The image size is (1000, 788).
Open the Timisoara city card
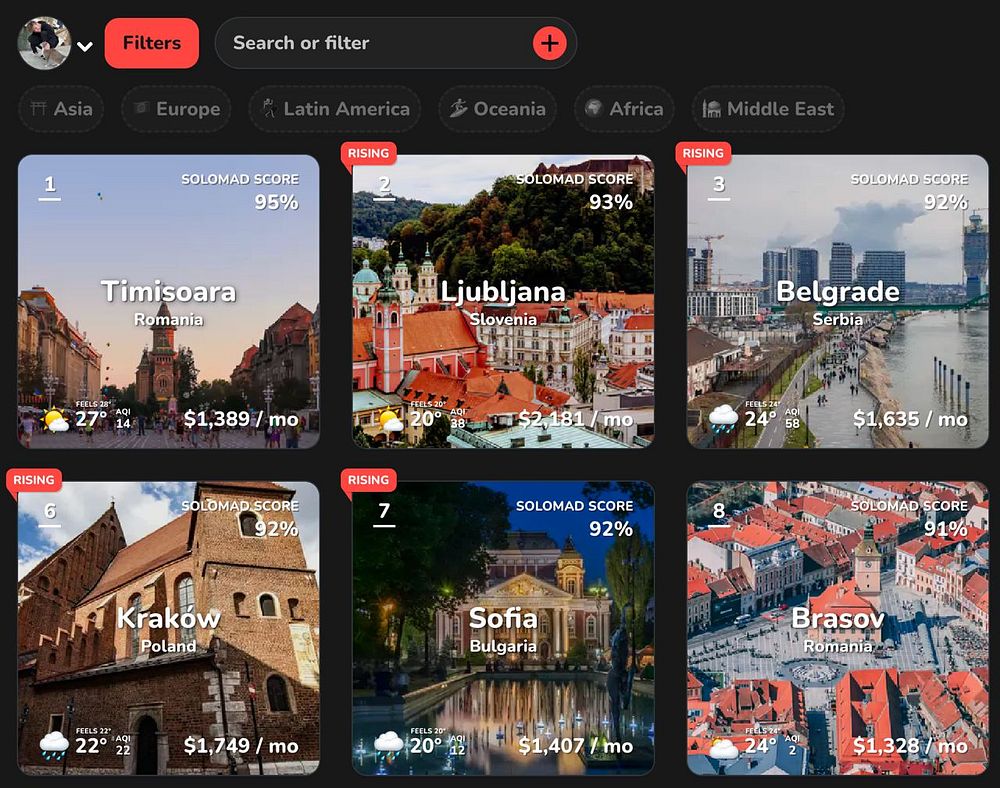tap(168, 302)
